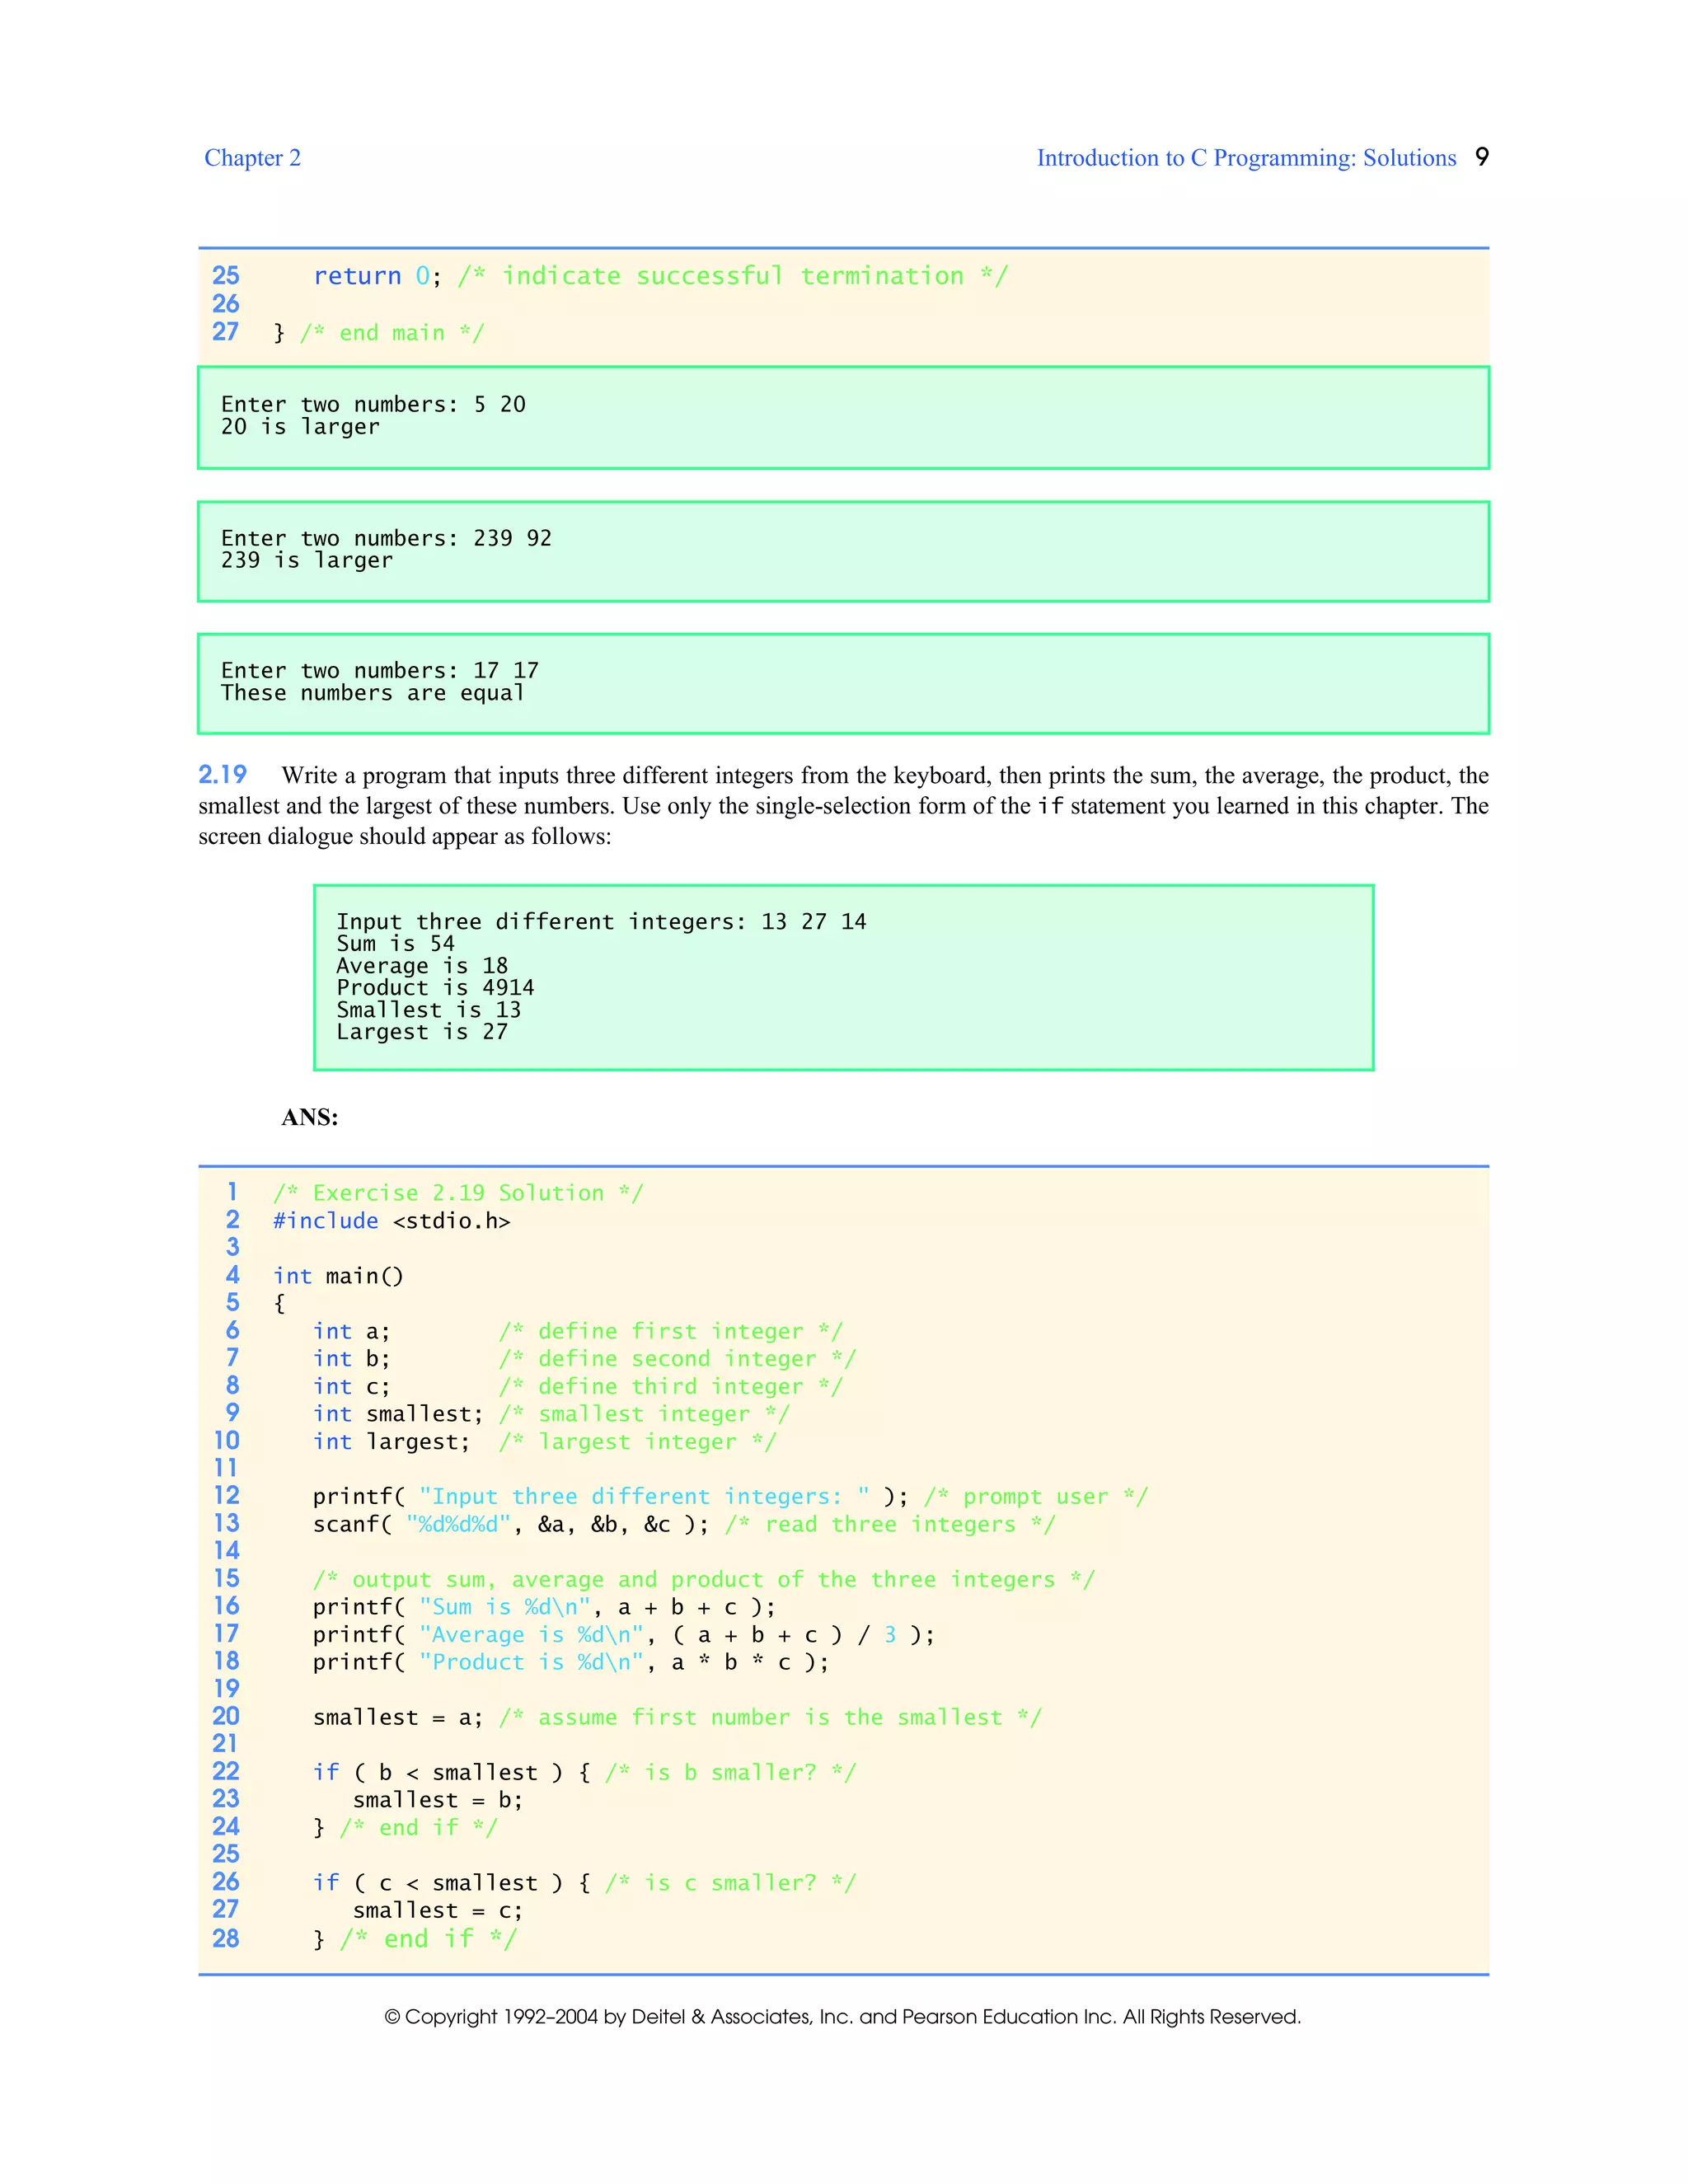Image resolution: width=1688 pixels, height=2184 pixels.
Task: Click the '20 is larger' output line
Action: click(300, 427)
